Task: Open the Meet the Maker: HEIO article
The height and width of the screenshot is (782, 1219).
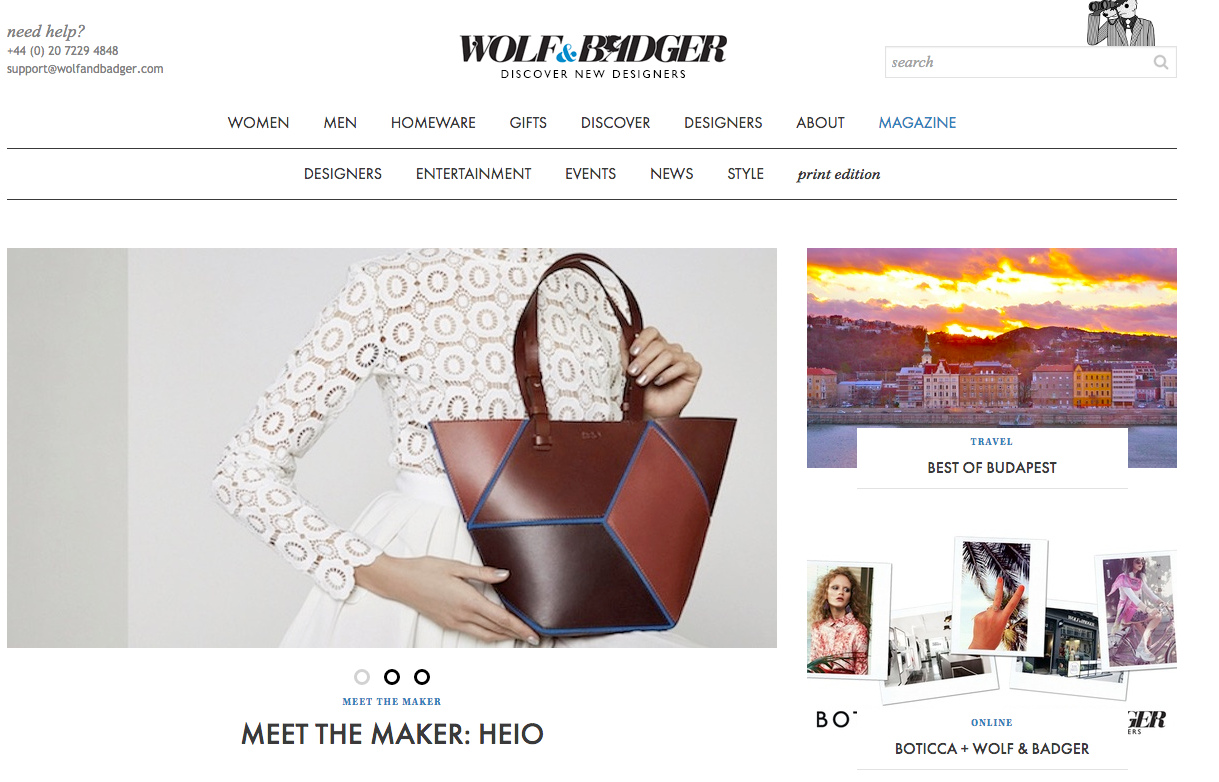Action: [x=392, y=734]
